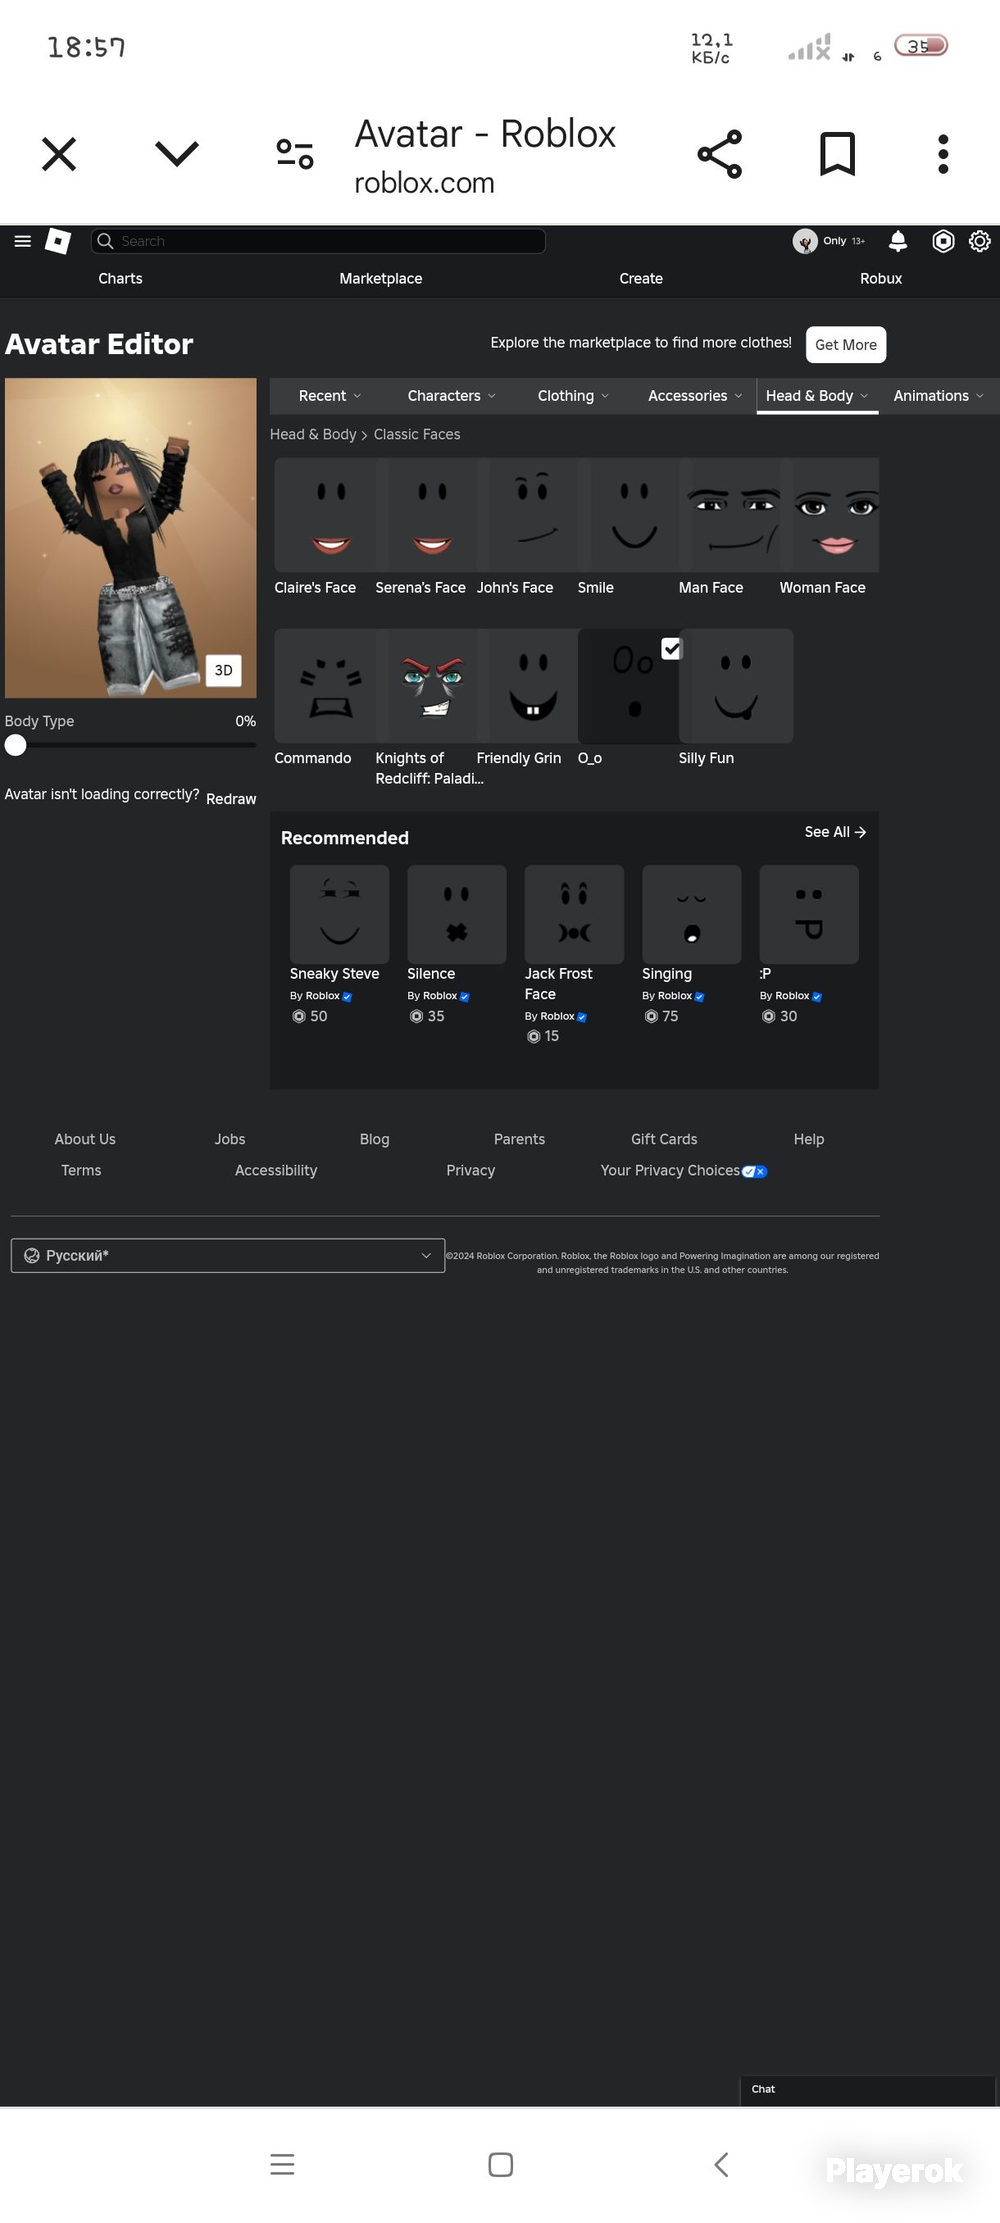1000x2223 pixels.
Task: Uncheck the equipped O_o face checkbox
Action: [x=671, y=649]
